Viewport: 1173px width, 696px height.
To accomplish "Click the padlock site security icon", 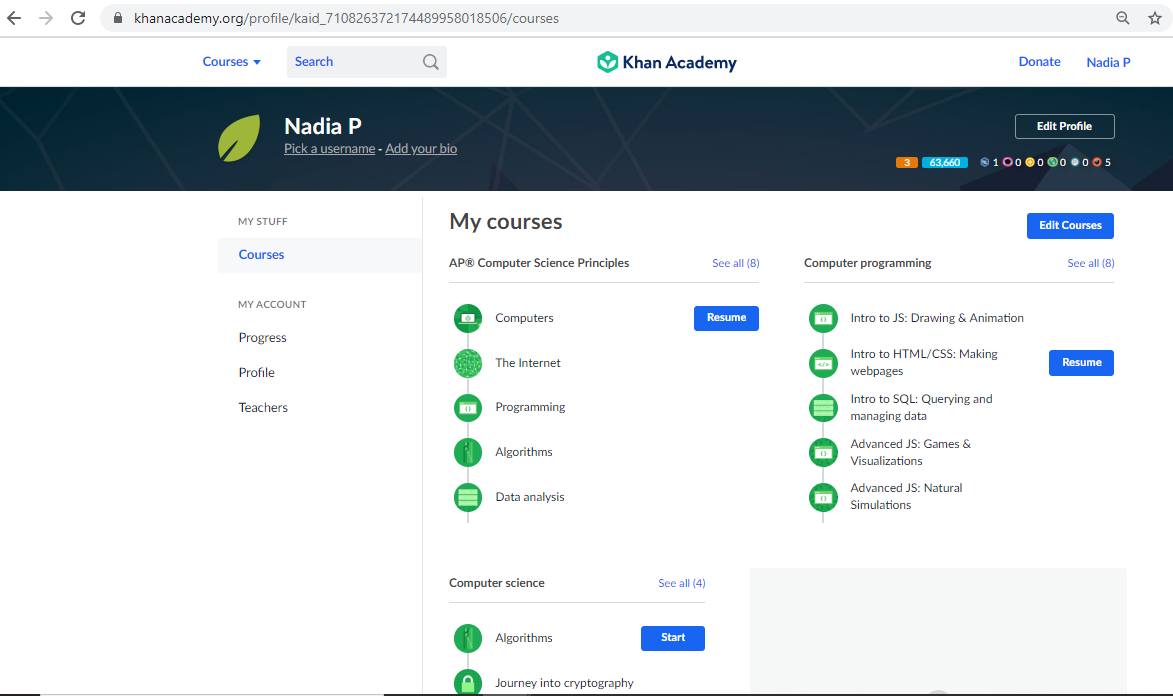I will click(117, 18).
